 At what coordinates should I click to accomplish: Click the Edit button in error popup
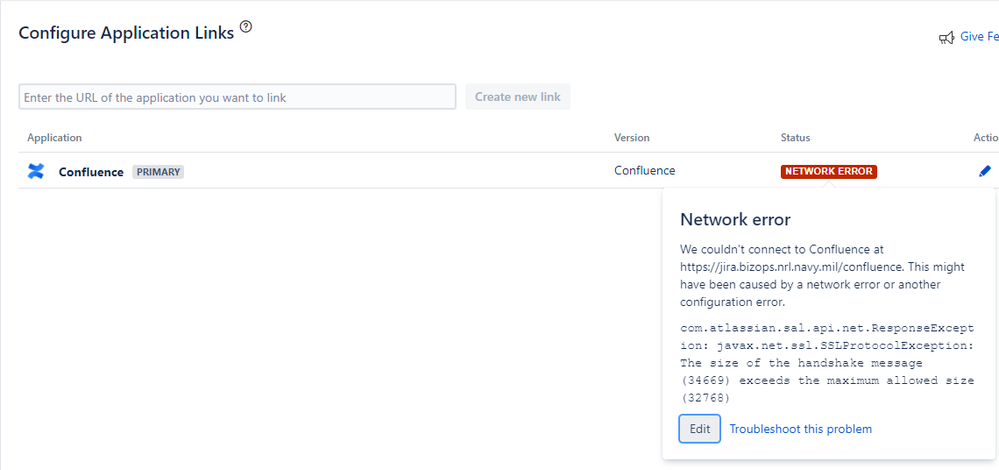pyautogui.click(x=700, y=429)
